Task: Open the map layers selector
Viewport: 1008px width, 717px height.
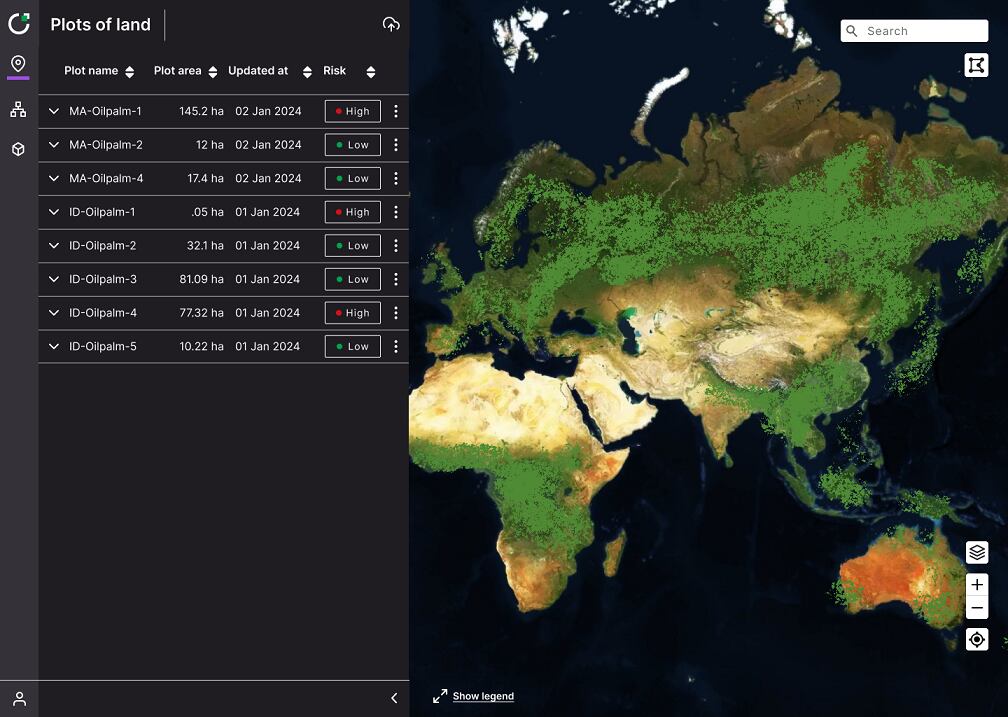Action: [x=977, y=552]
